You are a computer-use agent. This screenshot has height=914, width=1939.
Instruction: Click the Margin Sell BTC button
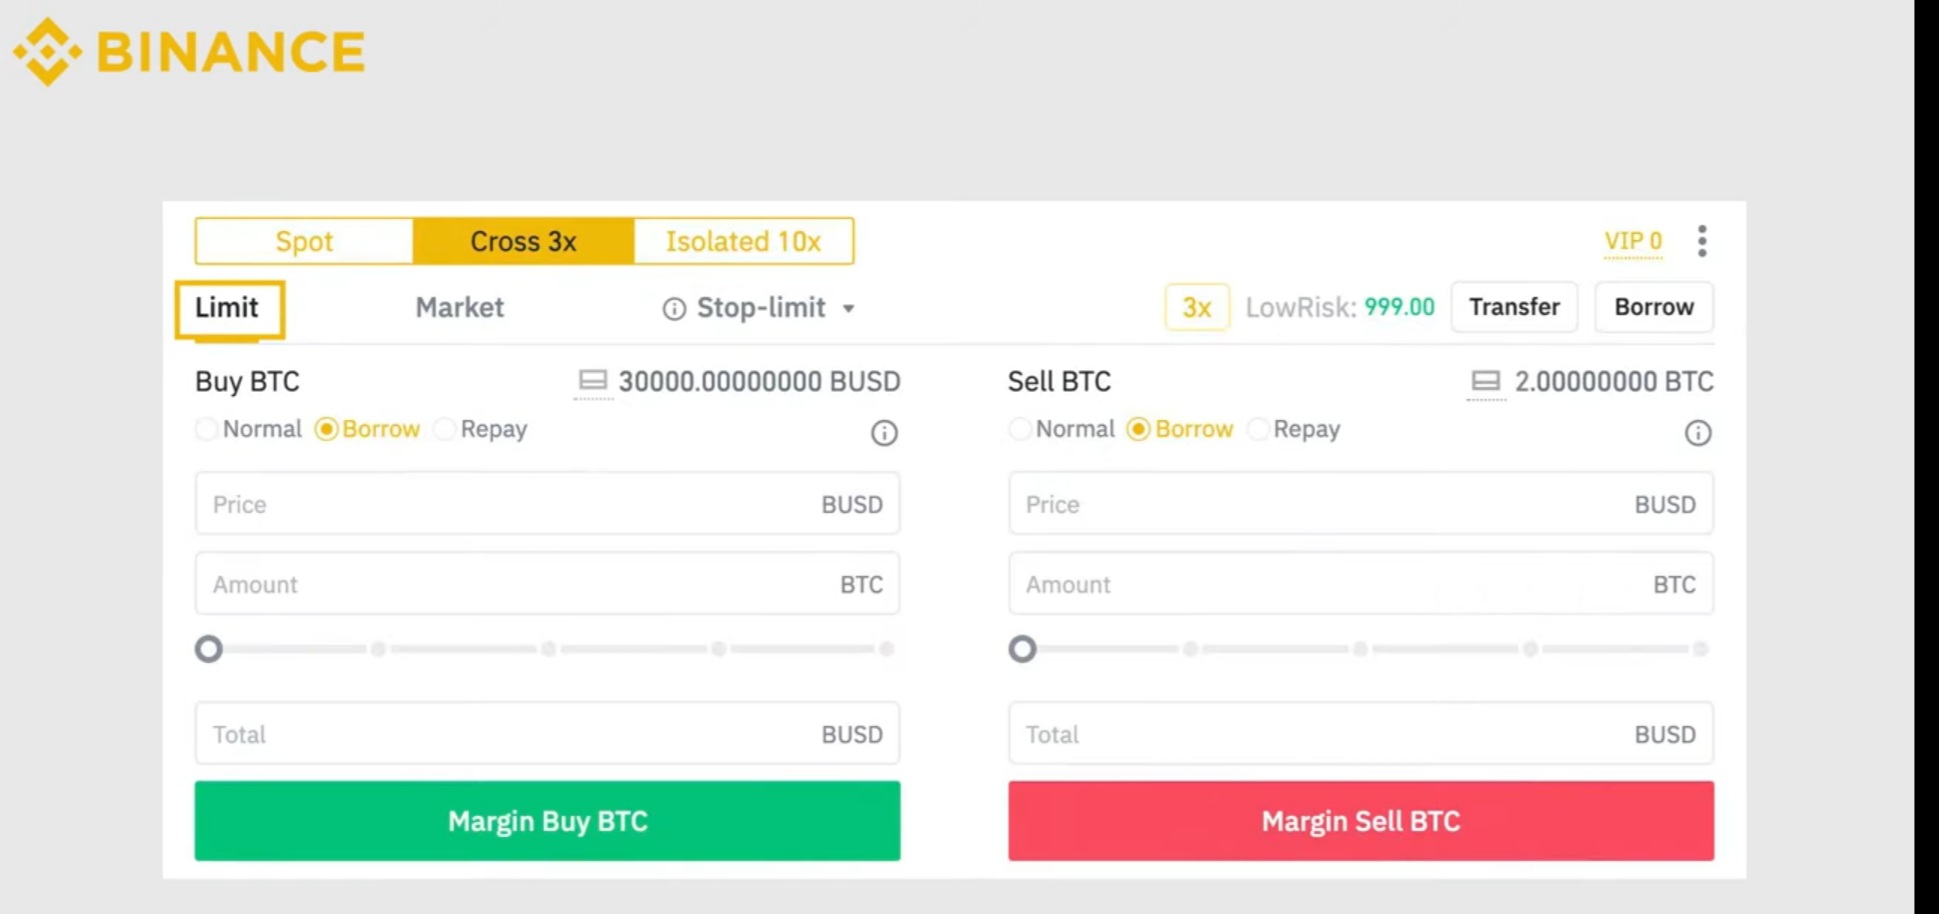(x=1361, y=821)
